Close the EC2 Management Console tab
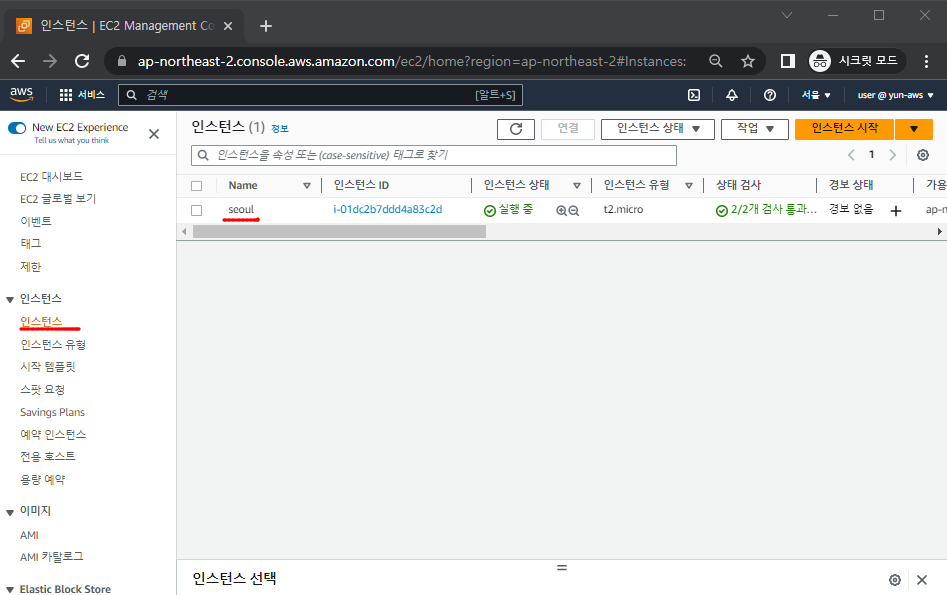947x595 pixels. [228, 26]
